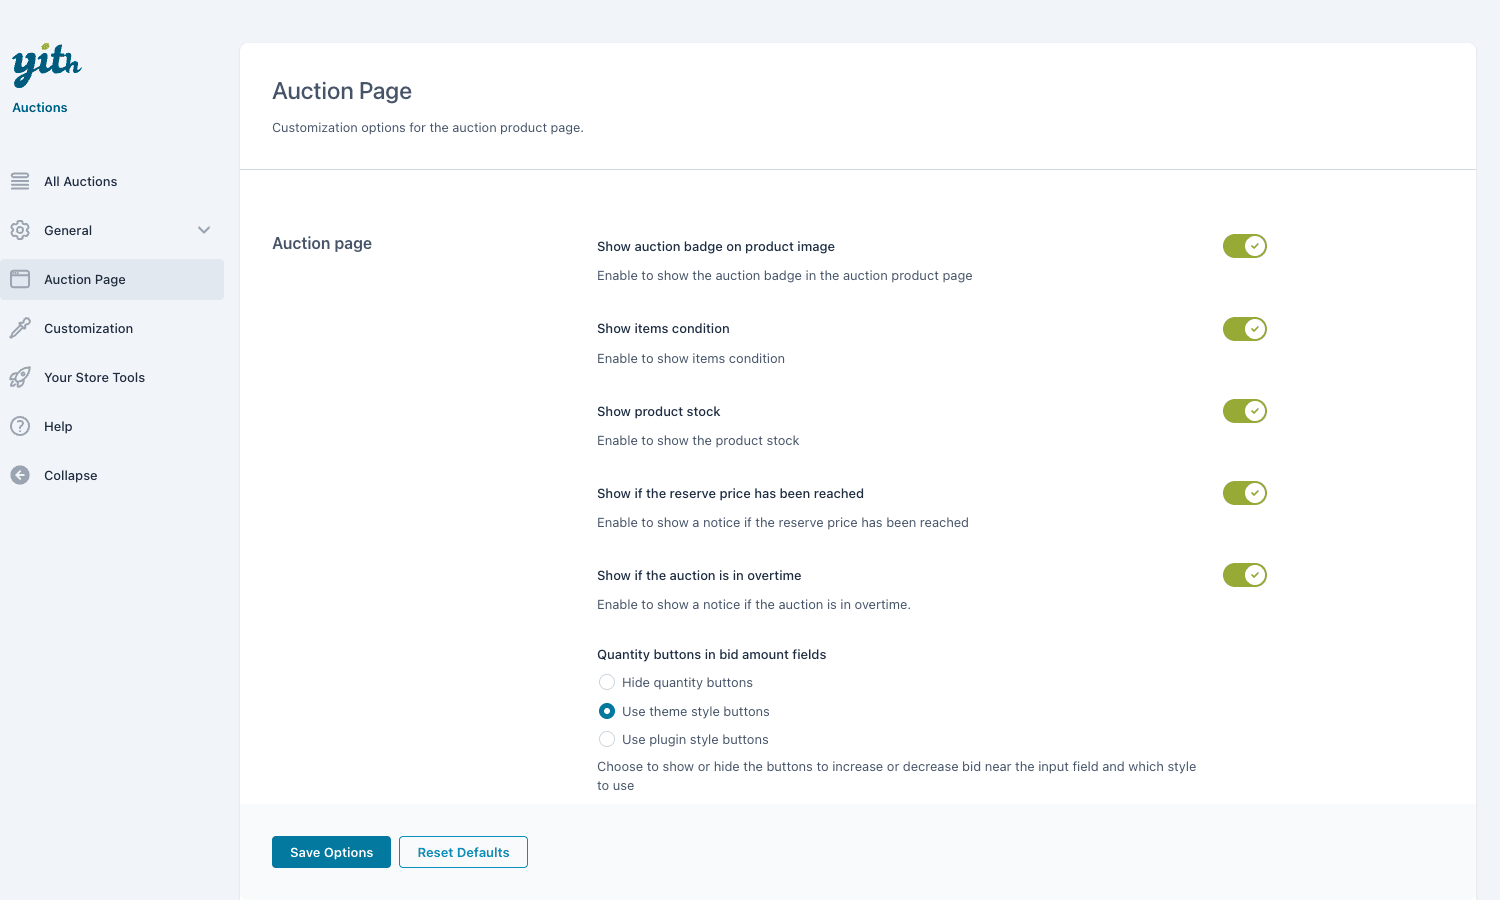Click the Auctions label under logo

pyautogui.click(x=40, y=107)
